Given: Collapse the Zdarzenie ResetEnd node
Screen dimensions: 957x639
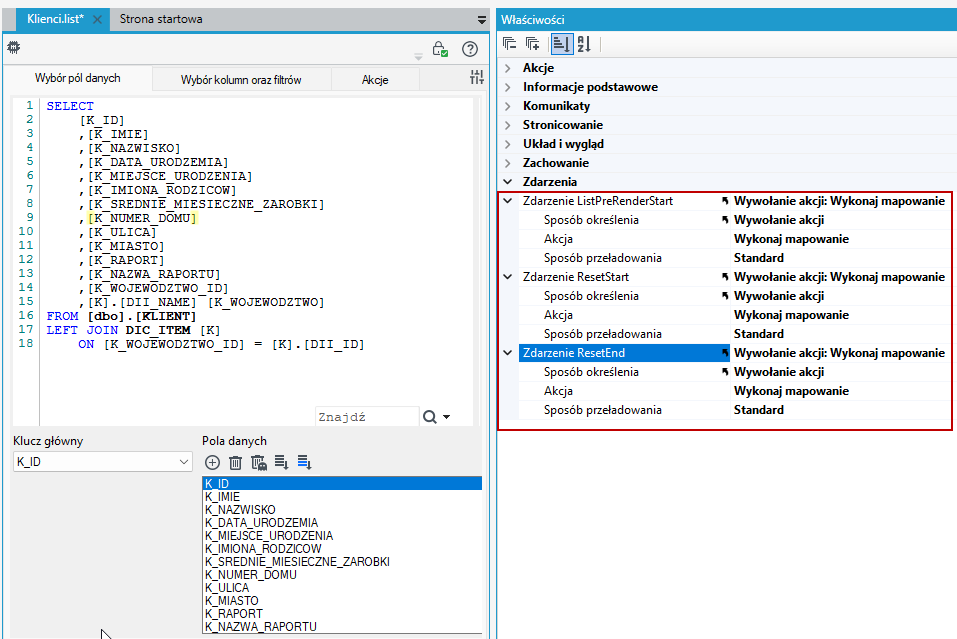Looking at the screenshot, I should tap(508, 353).
